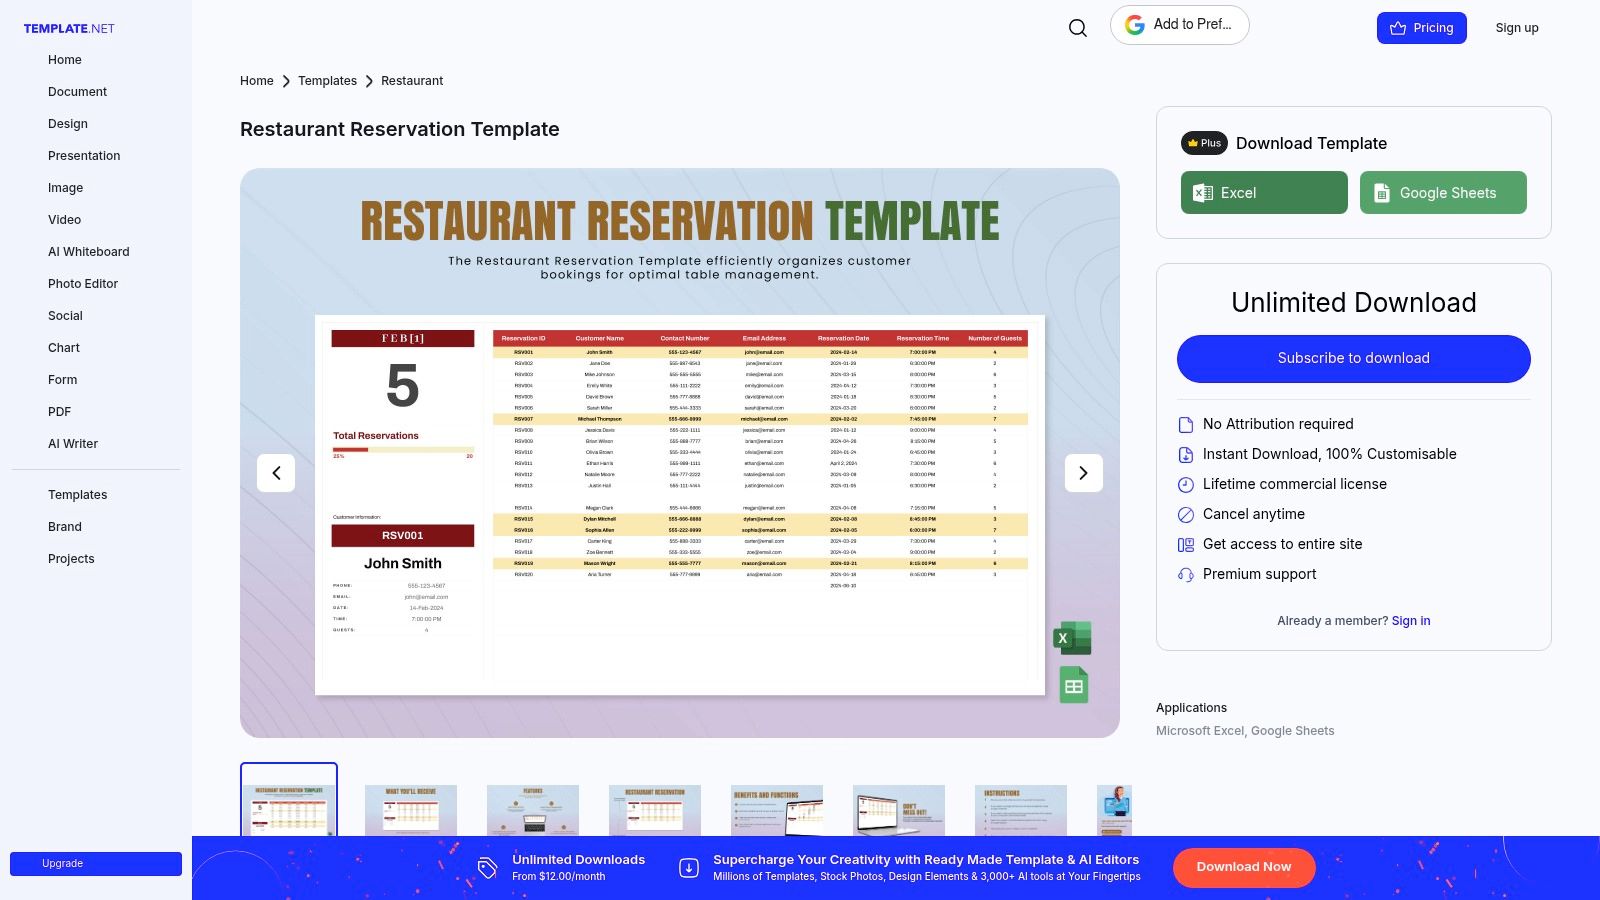This screenshot has width=1600, height=900.
Task: Select Design in the sidebar
Action: [x=68, y=124]
